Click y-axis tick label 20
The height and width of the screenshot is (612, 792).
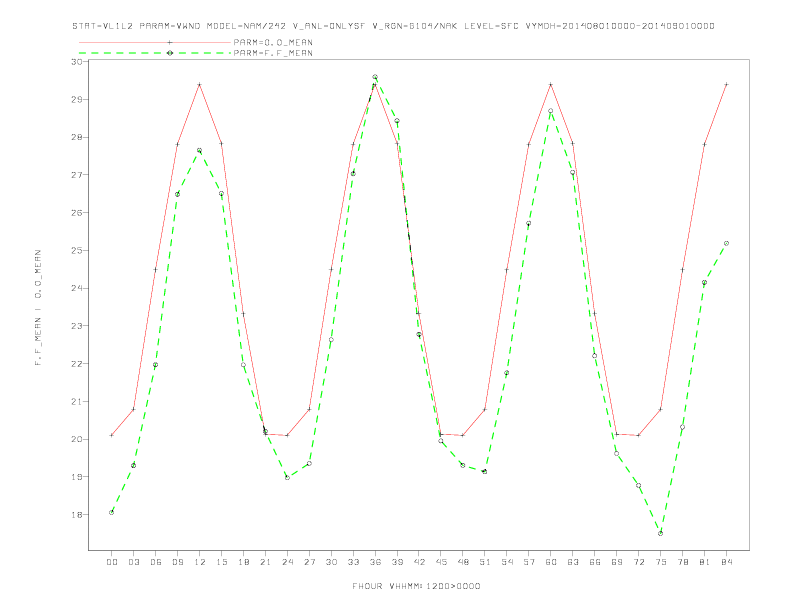click(76, 439)
